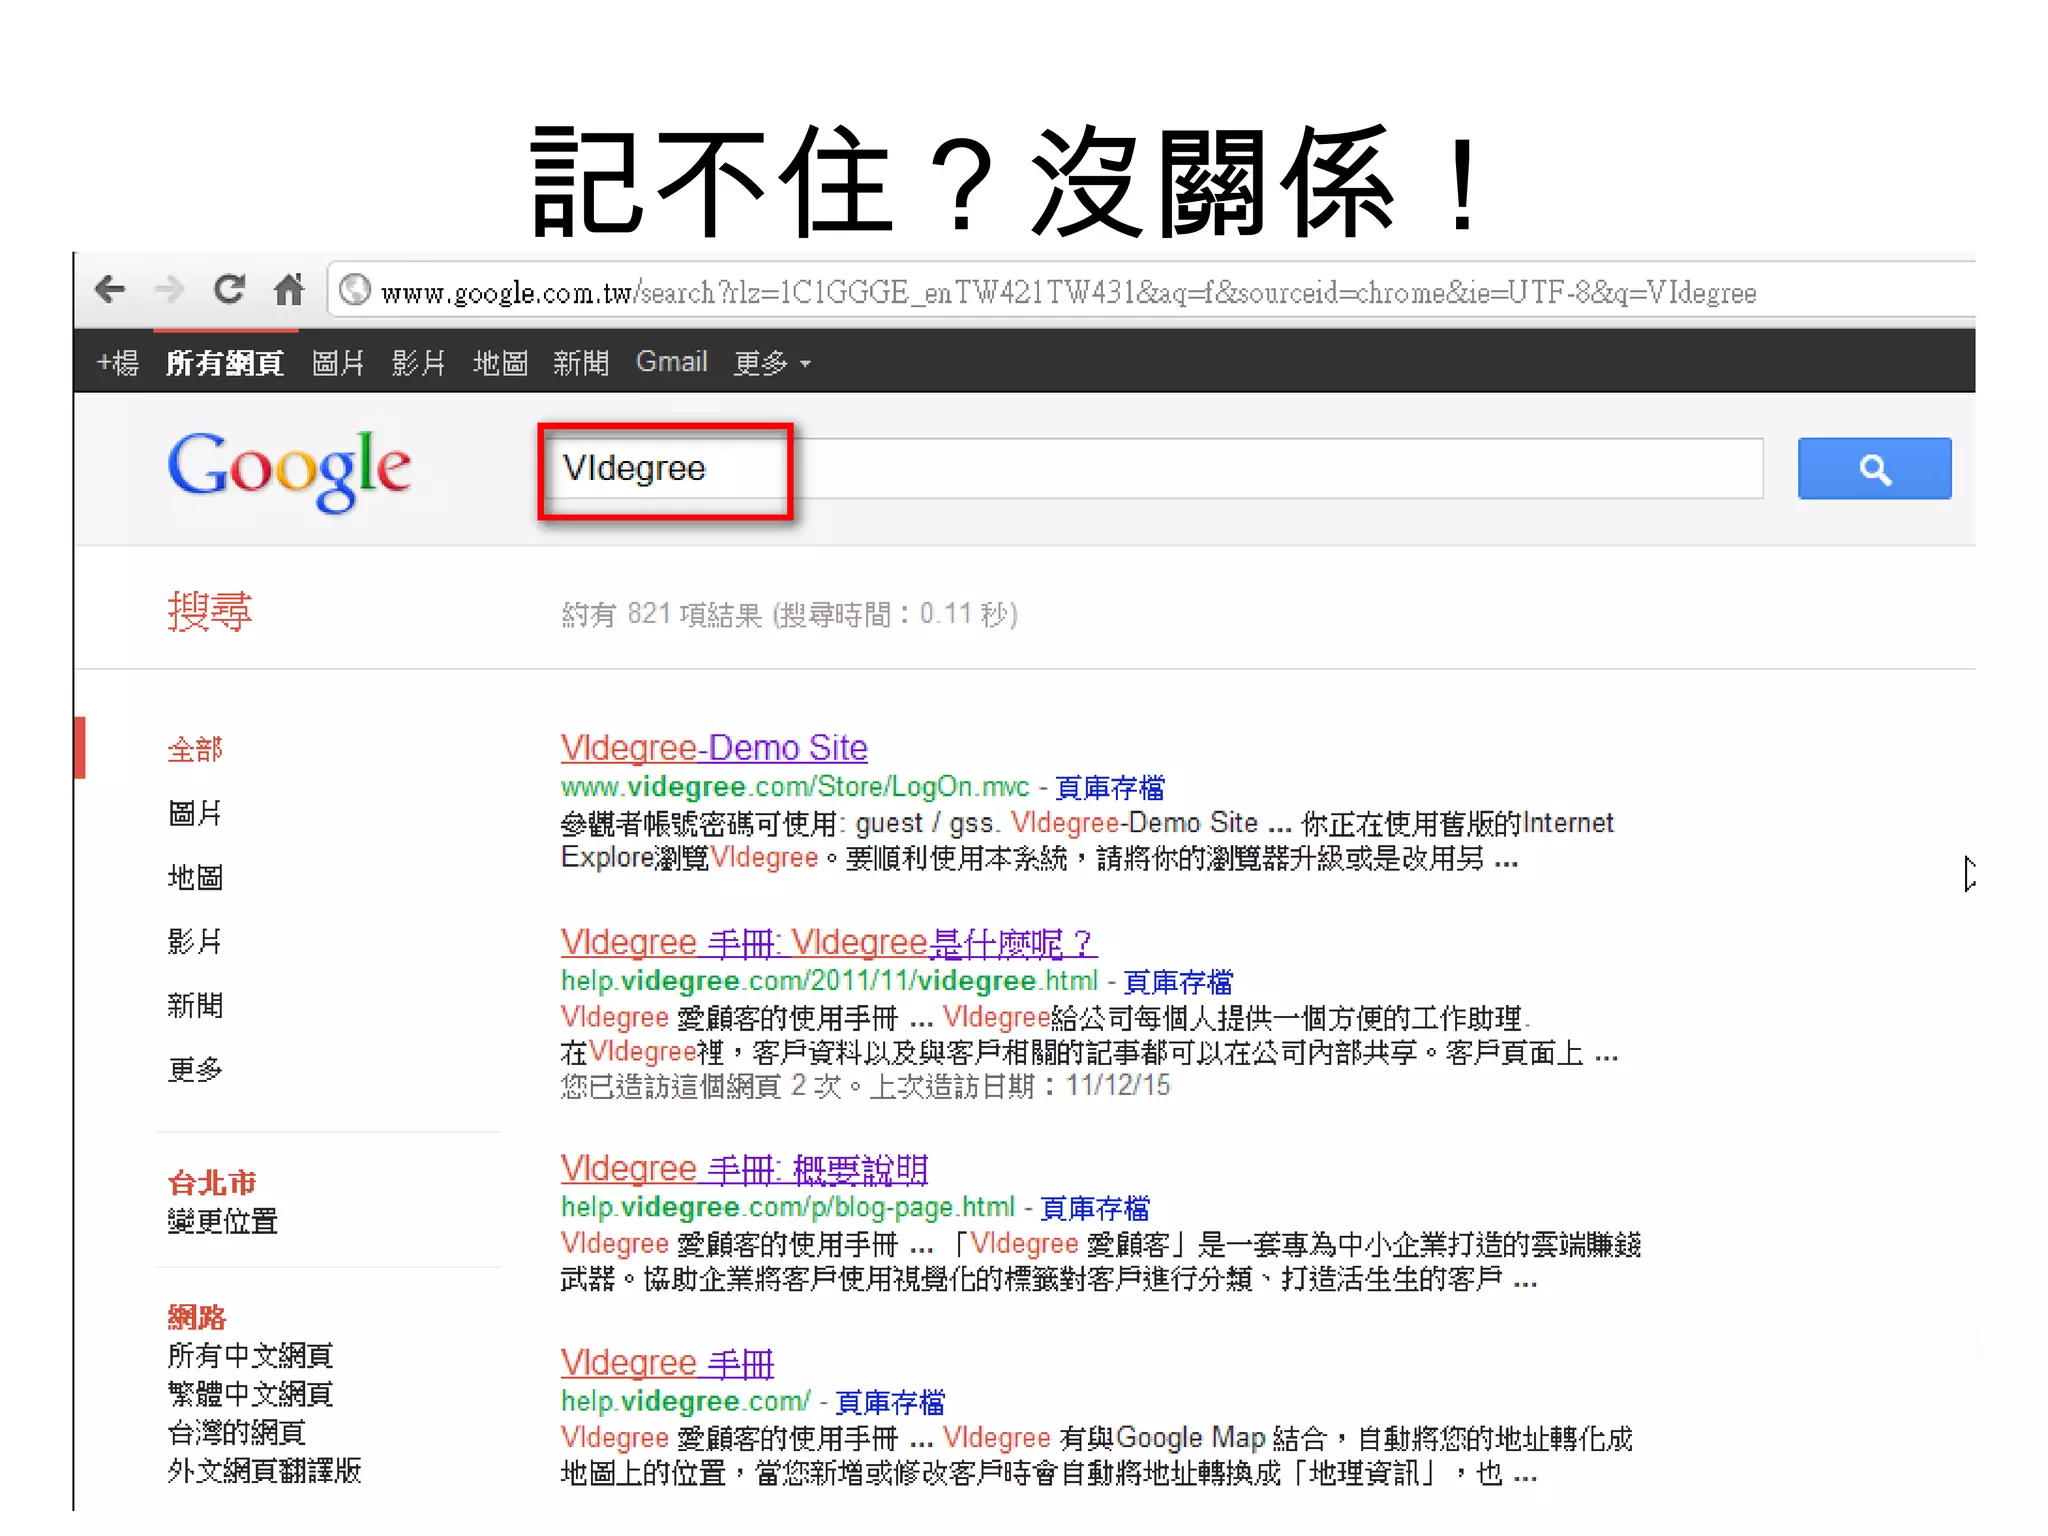Open the +楊 profile link in top bar

[118, 362]
